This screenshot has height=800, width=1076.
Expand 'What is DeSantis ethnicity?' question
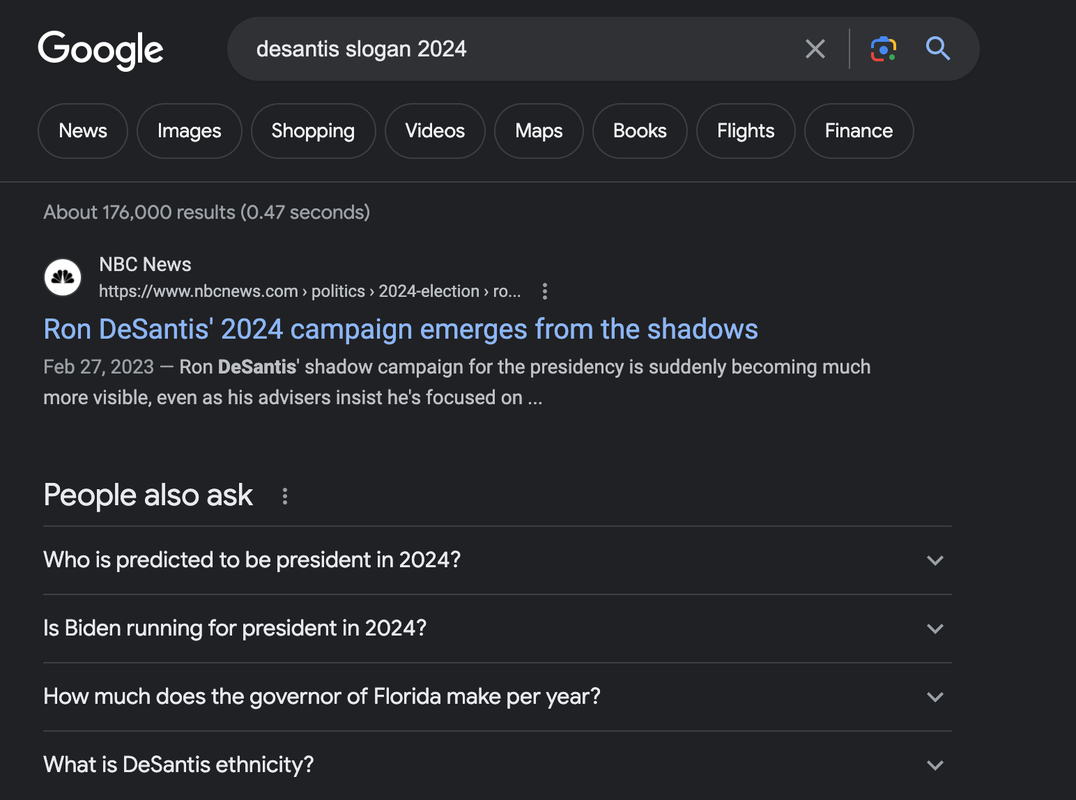498,765
